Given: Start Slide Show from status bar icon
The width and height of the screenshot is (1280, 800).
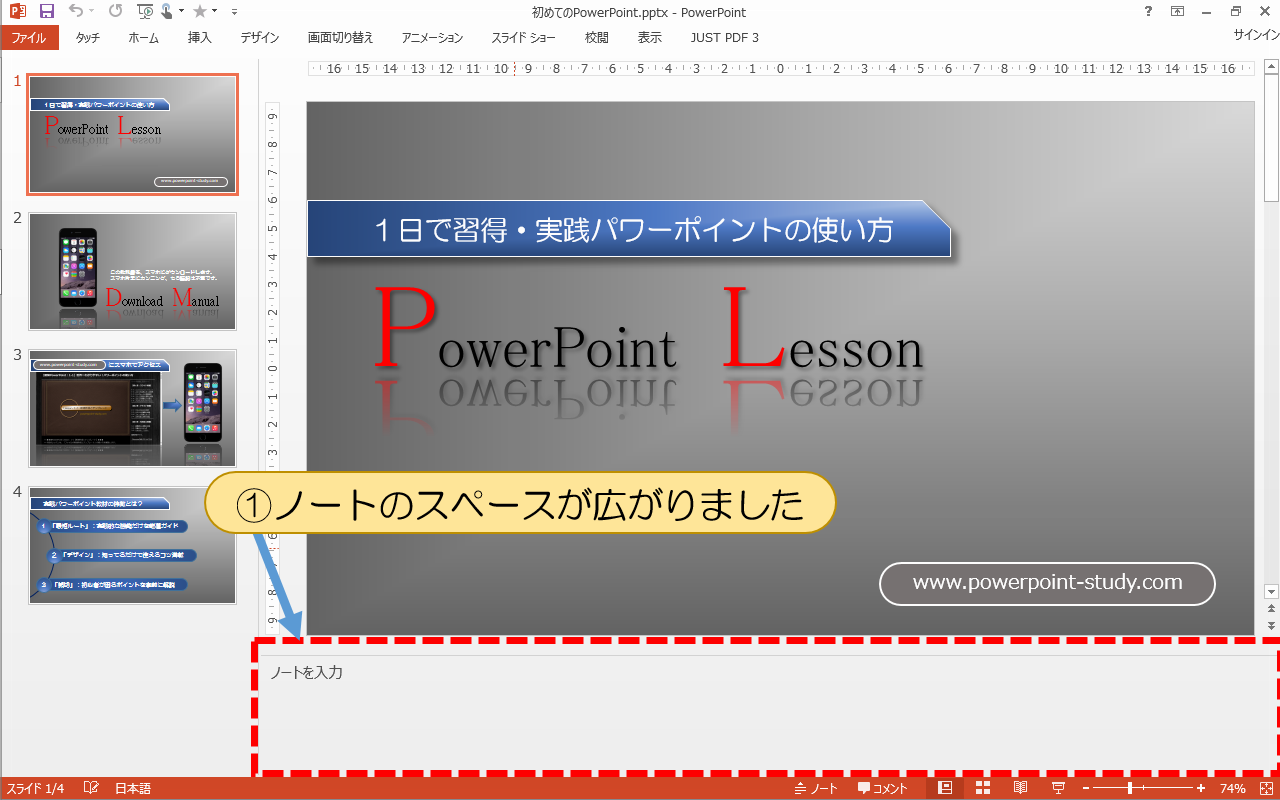Looking at the screenshot, I should [1058, 789].
